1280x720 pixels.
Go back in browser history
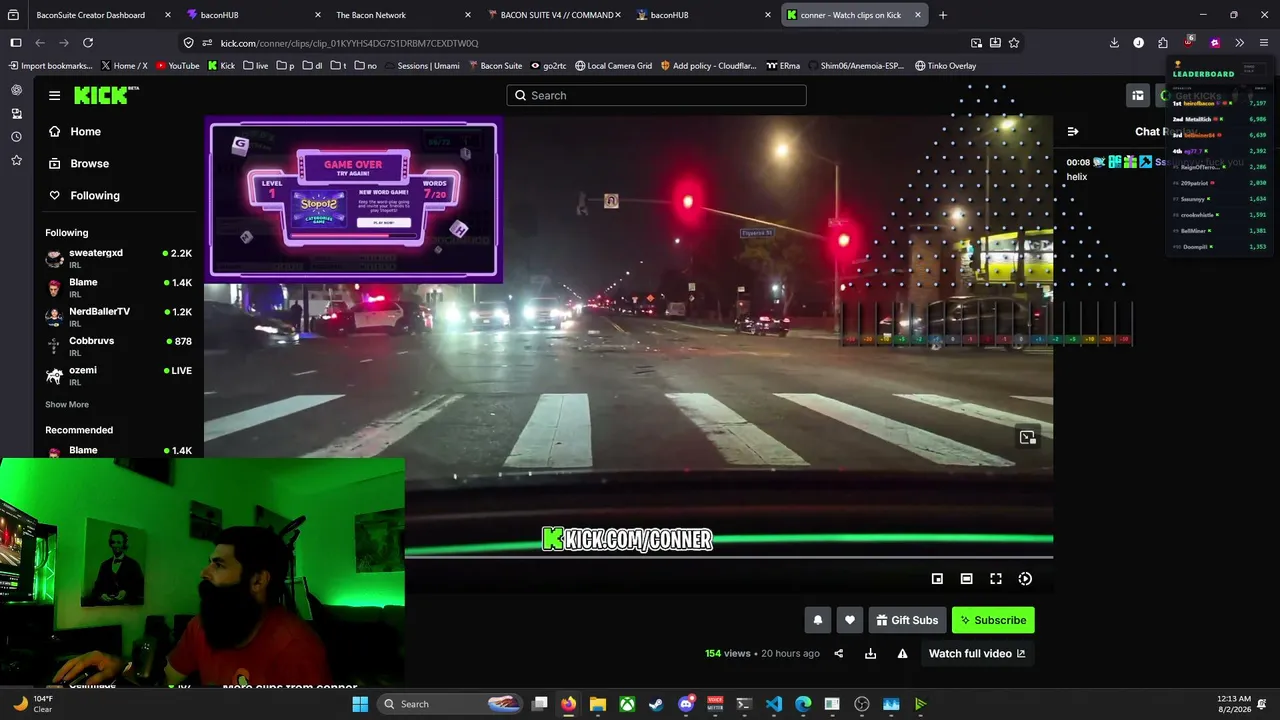[40, 43]
